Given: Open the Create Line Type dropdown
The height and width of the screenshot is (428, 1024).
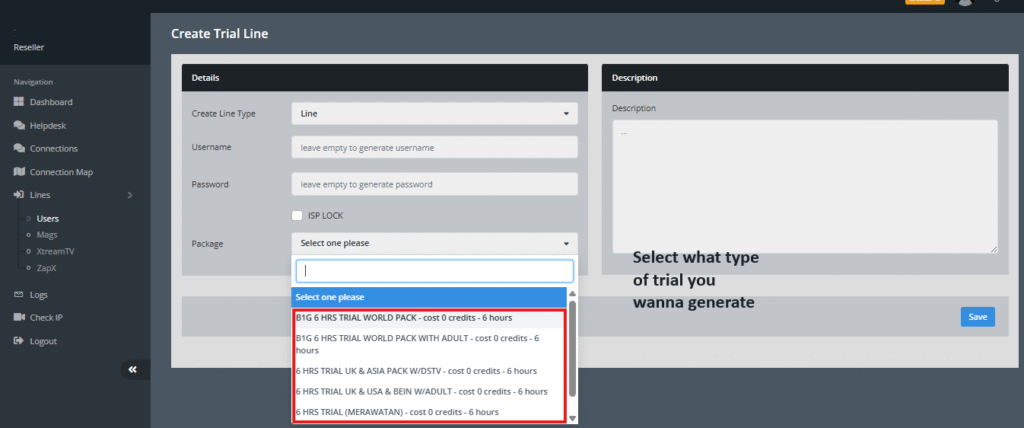Looking at the screenshot, I should (434, 114).
